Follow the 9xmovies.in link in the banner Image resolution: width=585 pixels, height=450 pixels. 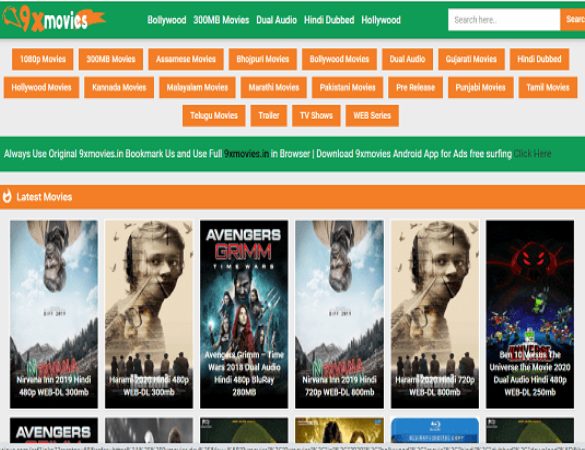(247, 154)
